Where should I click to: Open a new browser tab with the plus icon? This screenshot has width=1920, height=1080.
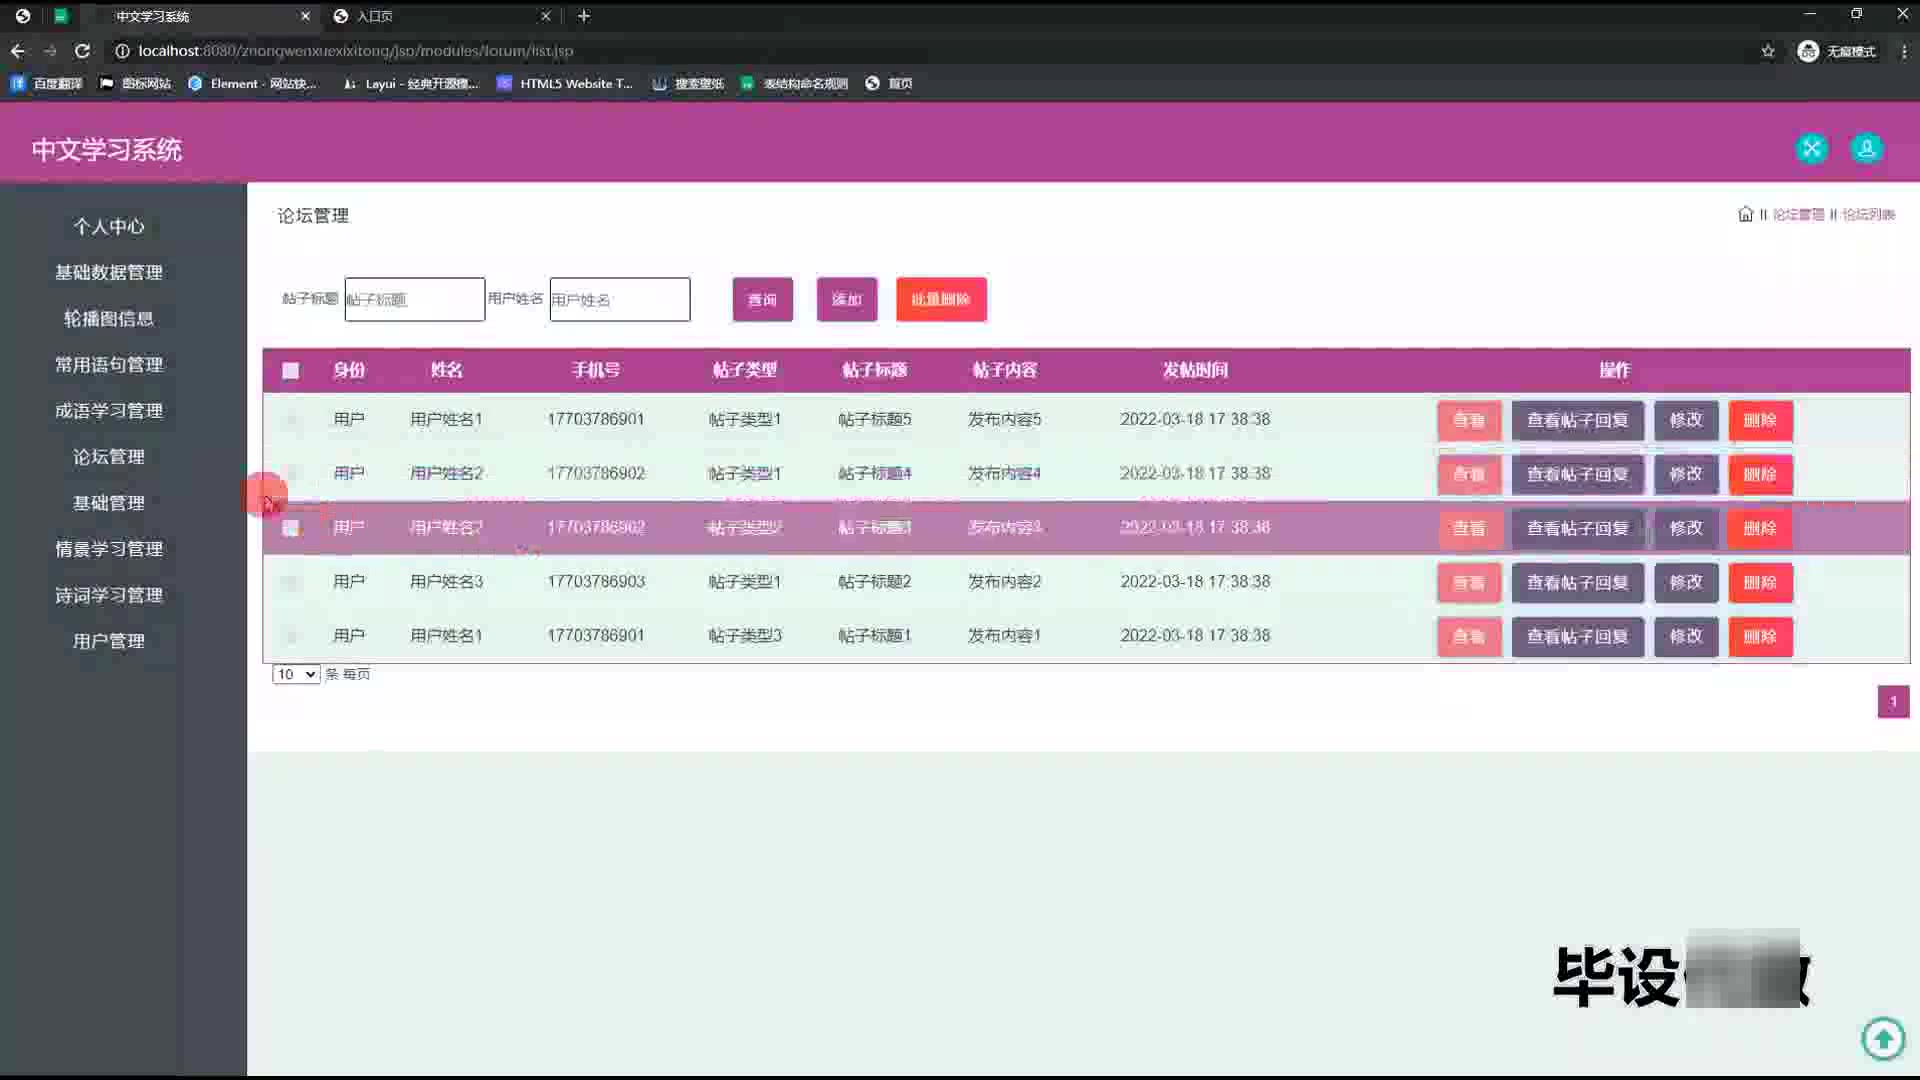click(584, 16)
